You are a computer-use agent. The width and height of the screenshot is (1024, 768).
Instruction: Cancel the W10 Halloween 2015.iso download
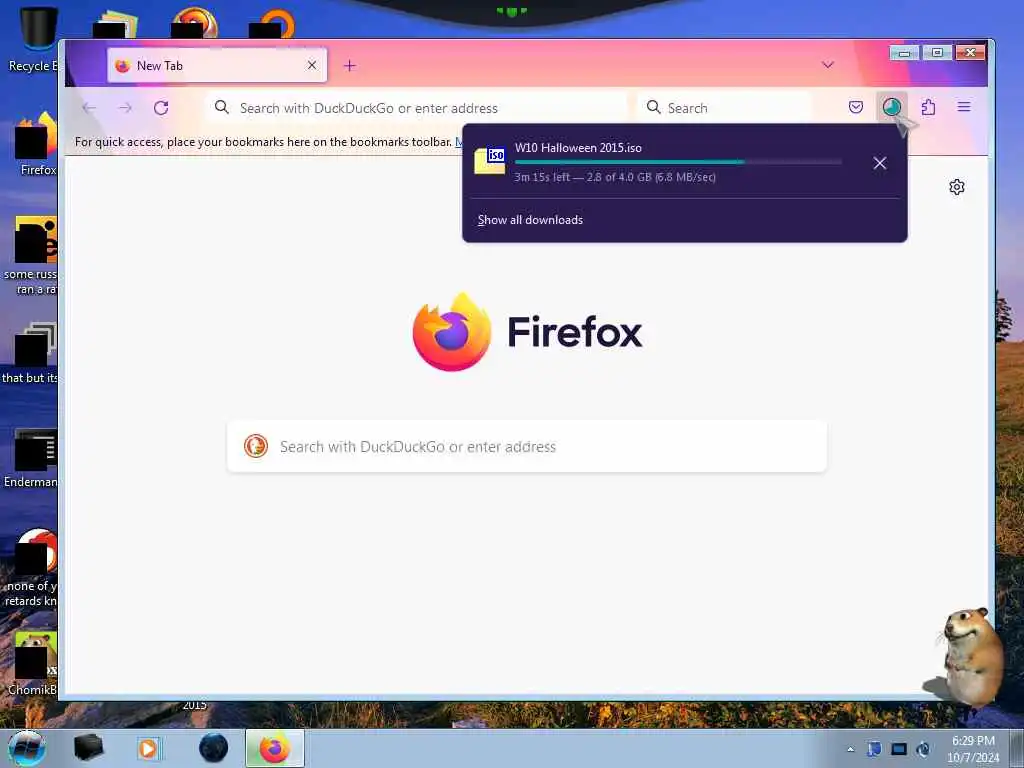click(880, 163)
